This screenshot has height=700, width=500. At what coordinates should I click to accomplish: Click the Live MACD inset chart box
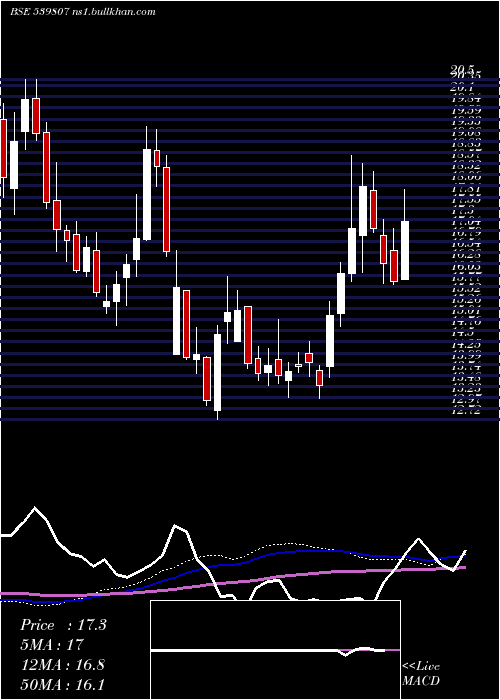click(x=275, y=650)
